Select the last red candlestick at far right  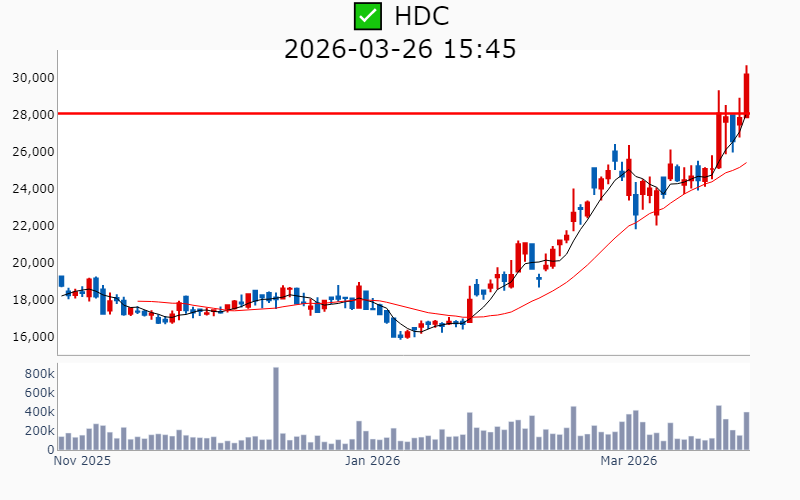(746, 95)
